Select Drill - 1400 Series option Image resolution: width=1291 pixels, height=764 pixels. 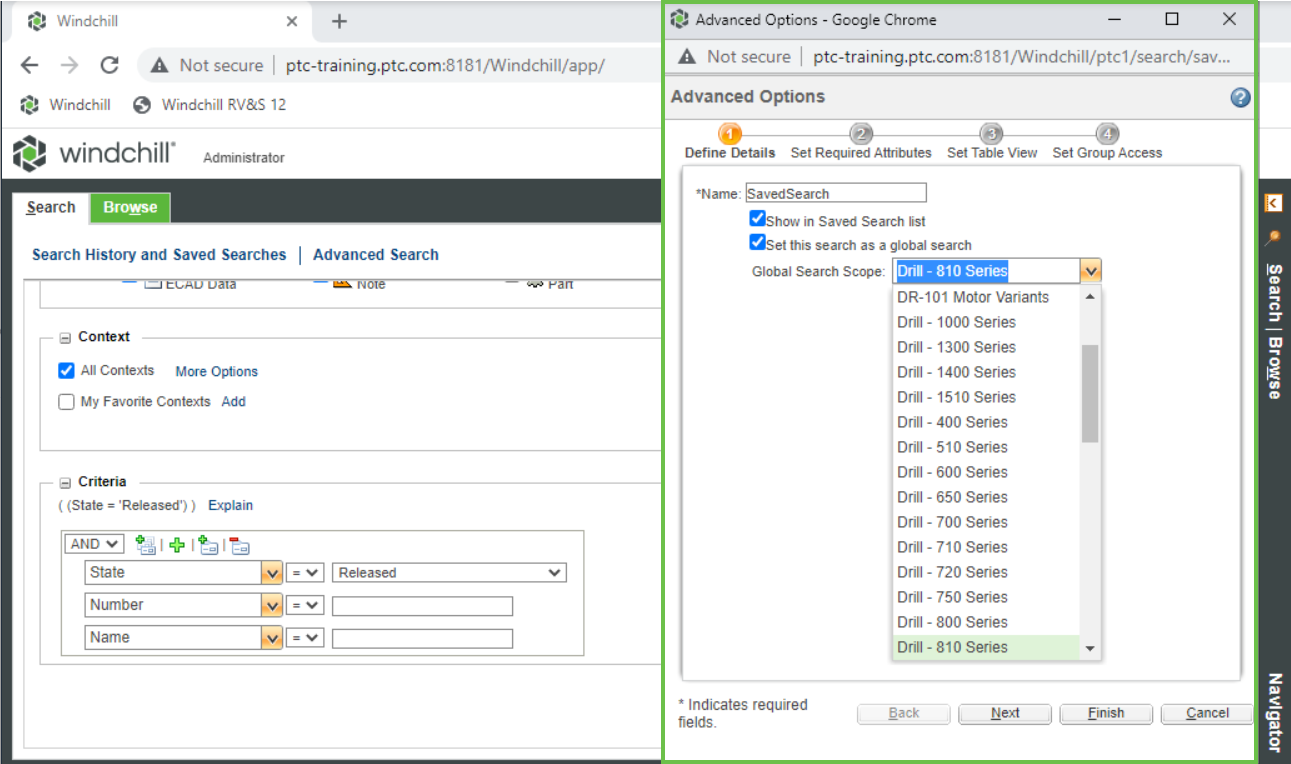tap(986, 372)
